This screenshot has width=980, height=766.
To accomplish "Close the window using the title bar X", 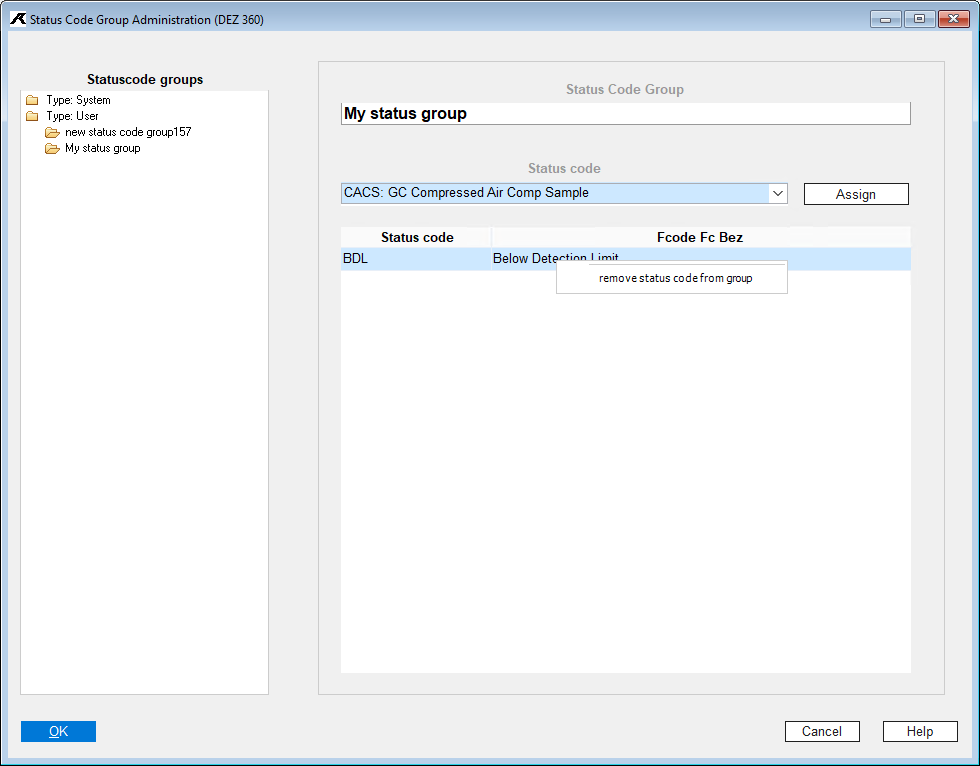I will 952,19.
